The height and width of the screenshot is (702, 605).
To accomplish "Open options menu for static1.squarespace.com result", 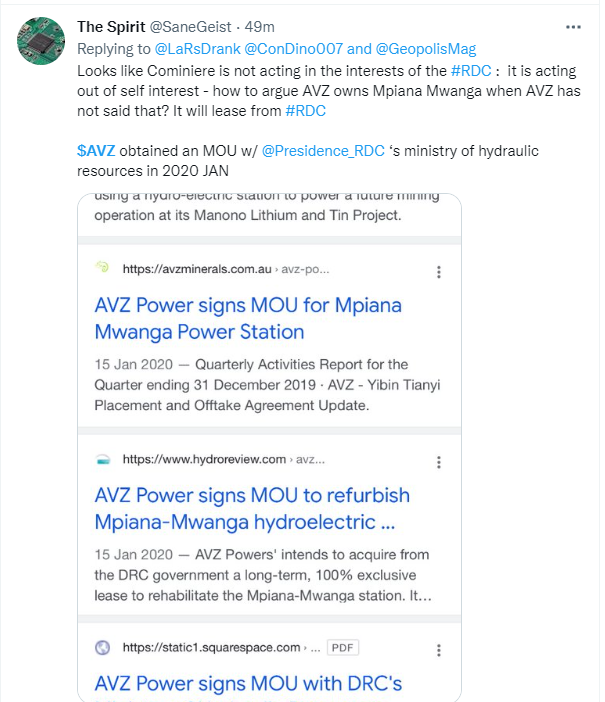I will 438,650.
